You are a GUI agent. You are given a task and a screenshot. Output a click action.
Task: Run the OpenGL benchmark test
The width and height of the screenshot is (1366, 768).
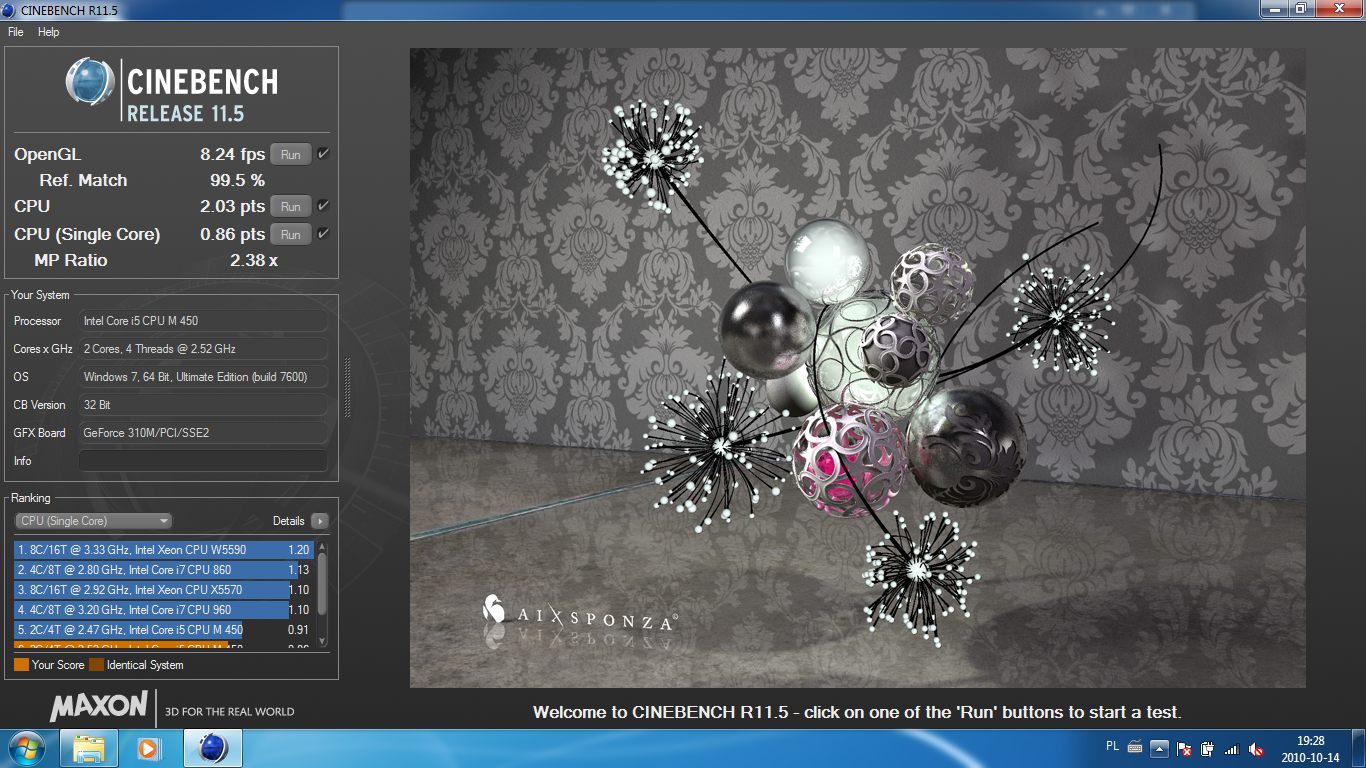click(290, 155)
